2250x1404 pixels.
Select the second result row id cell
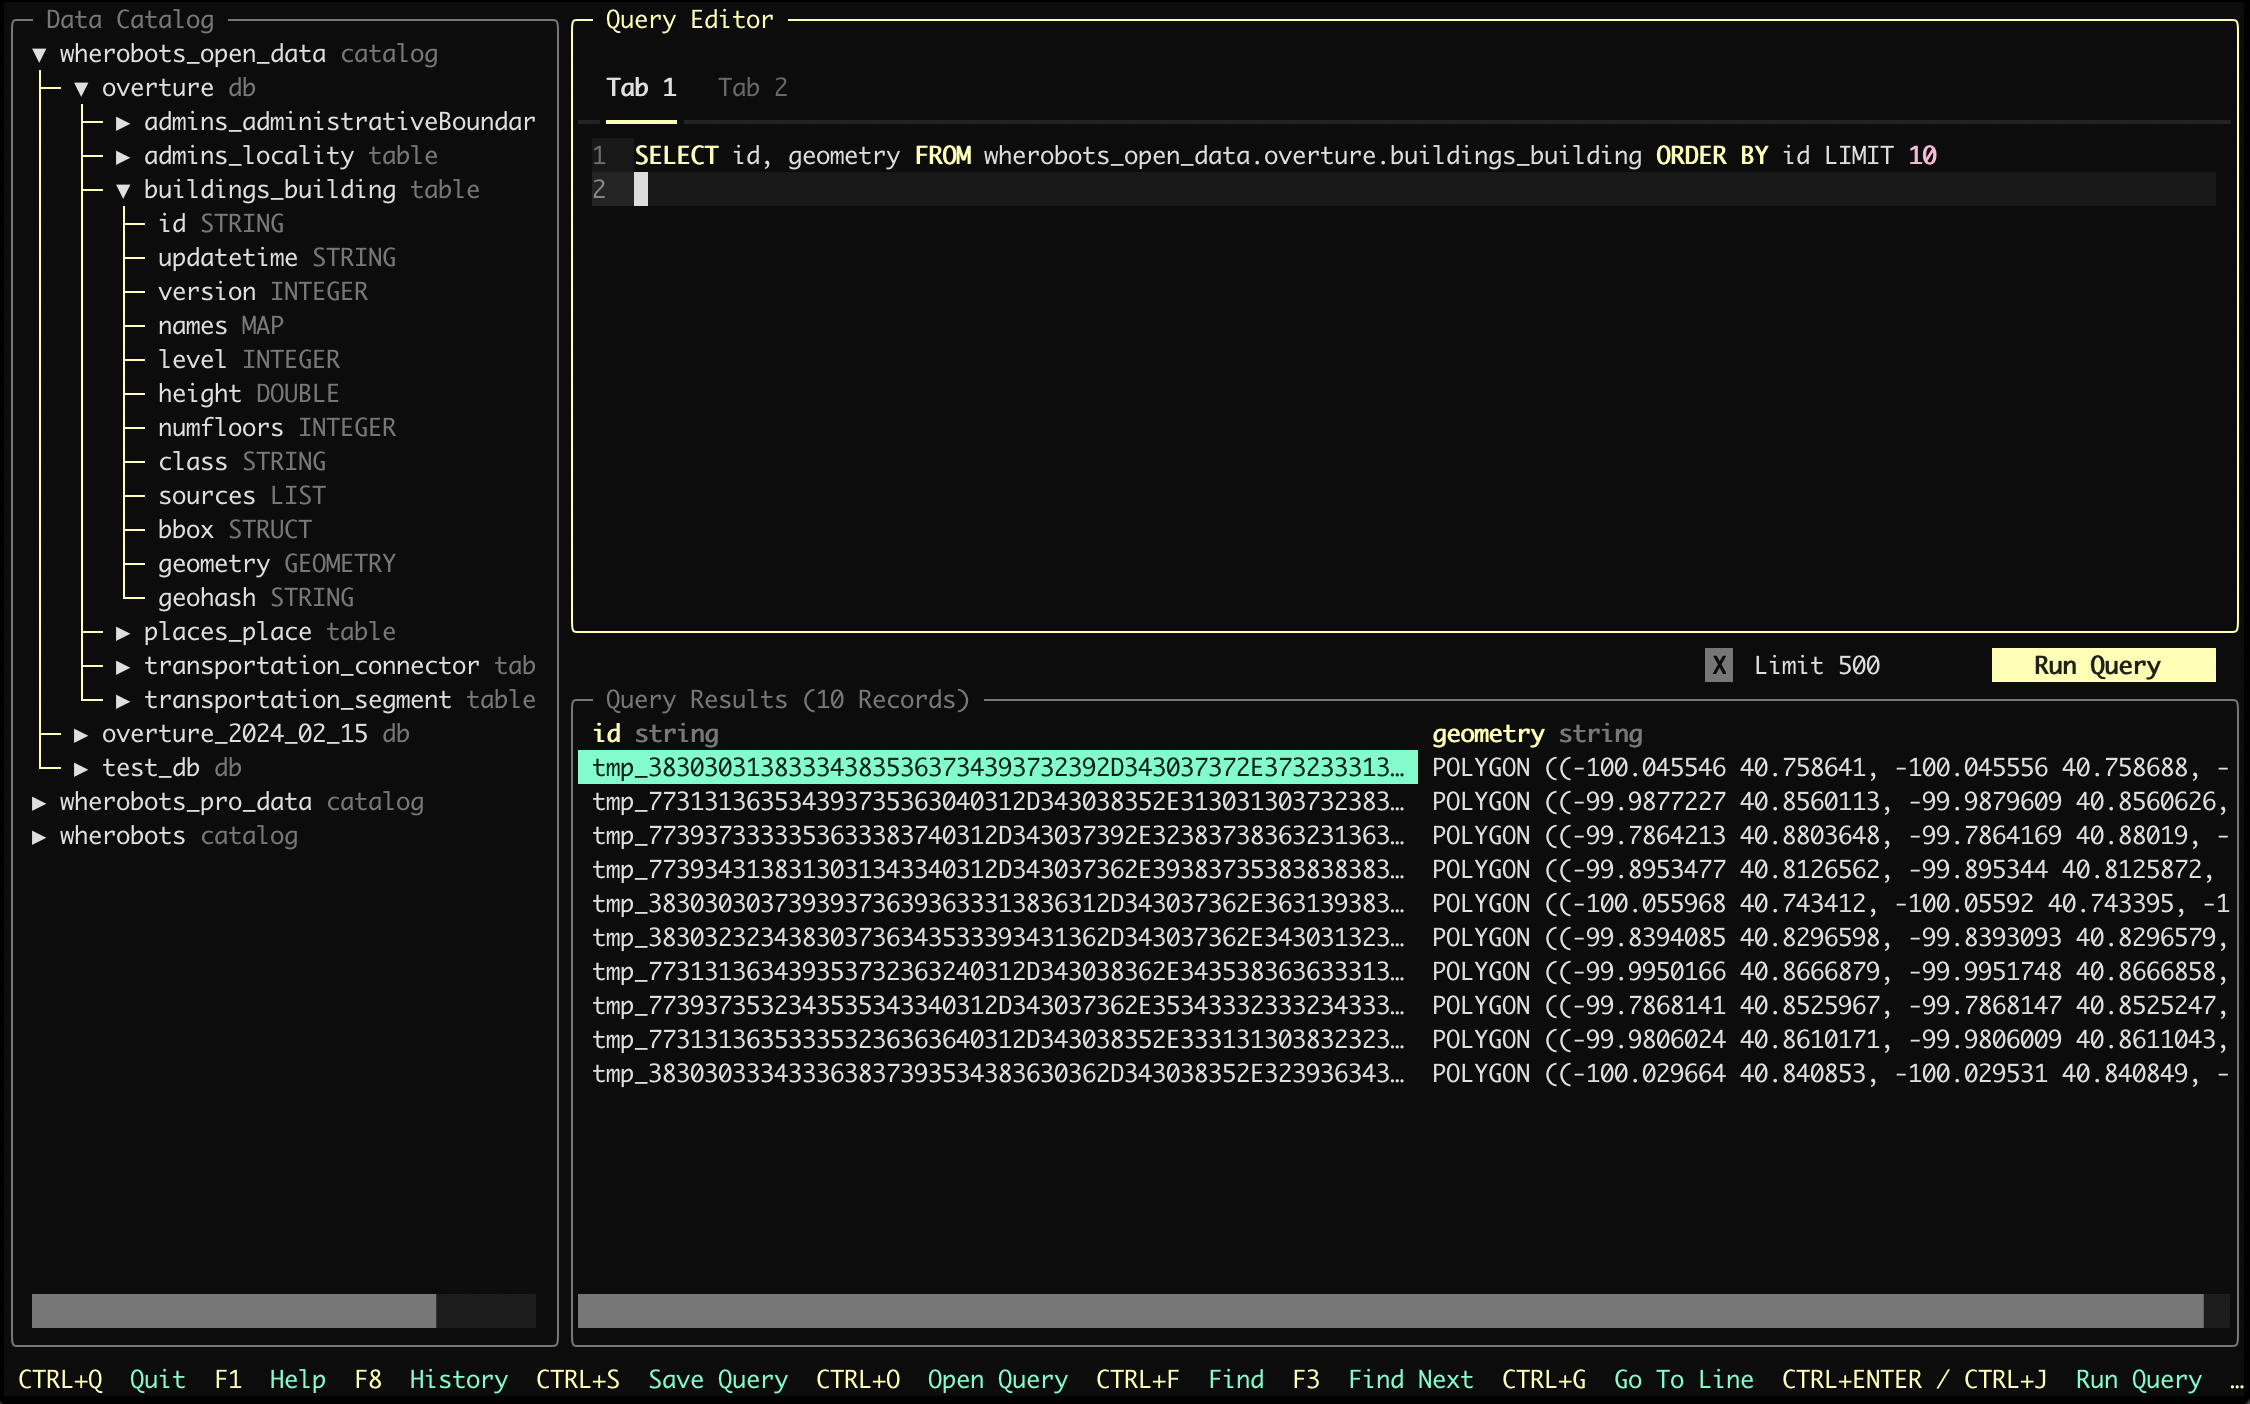pos(997,802)
